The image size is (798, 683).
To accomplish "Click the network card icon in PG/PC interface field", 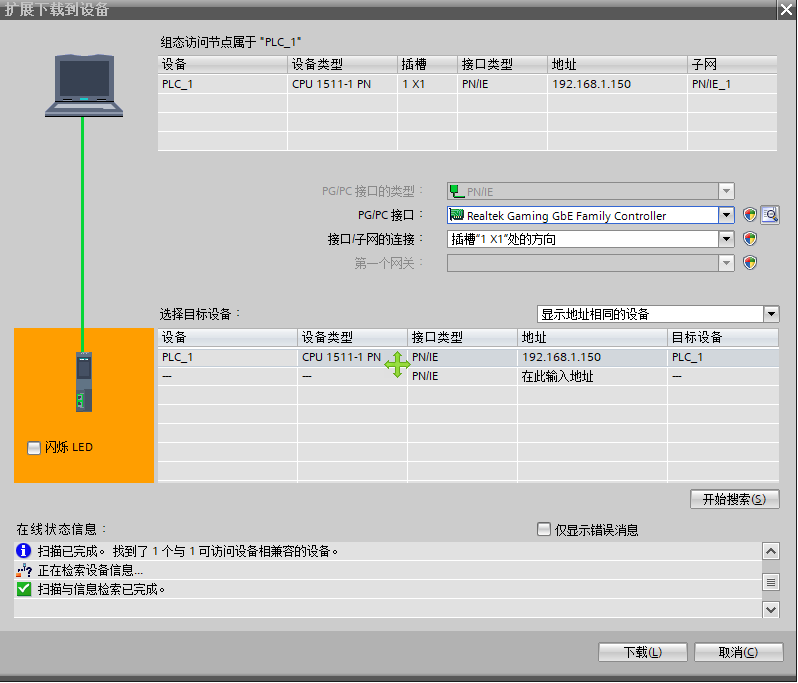I will pos(457,215).
